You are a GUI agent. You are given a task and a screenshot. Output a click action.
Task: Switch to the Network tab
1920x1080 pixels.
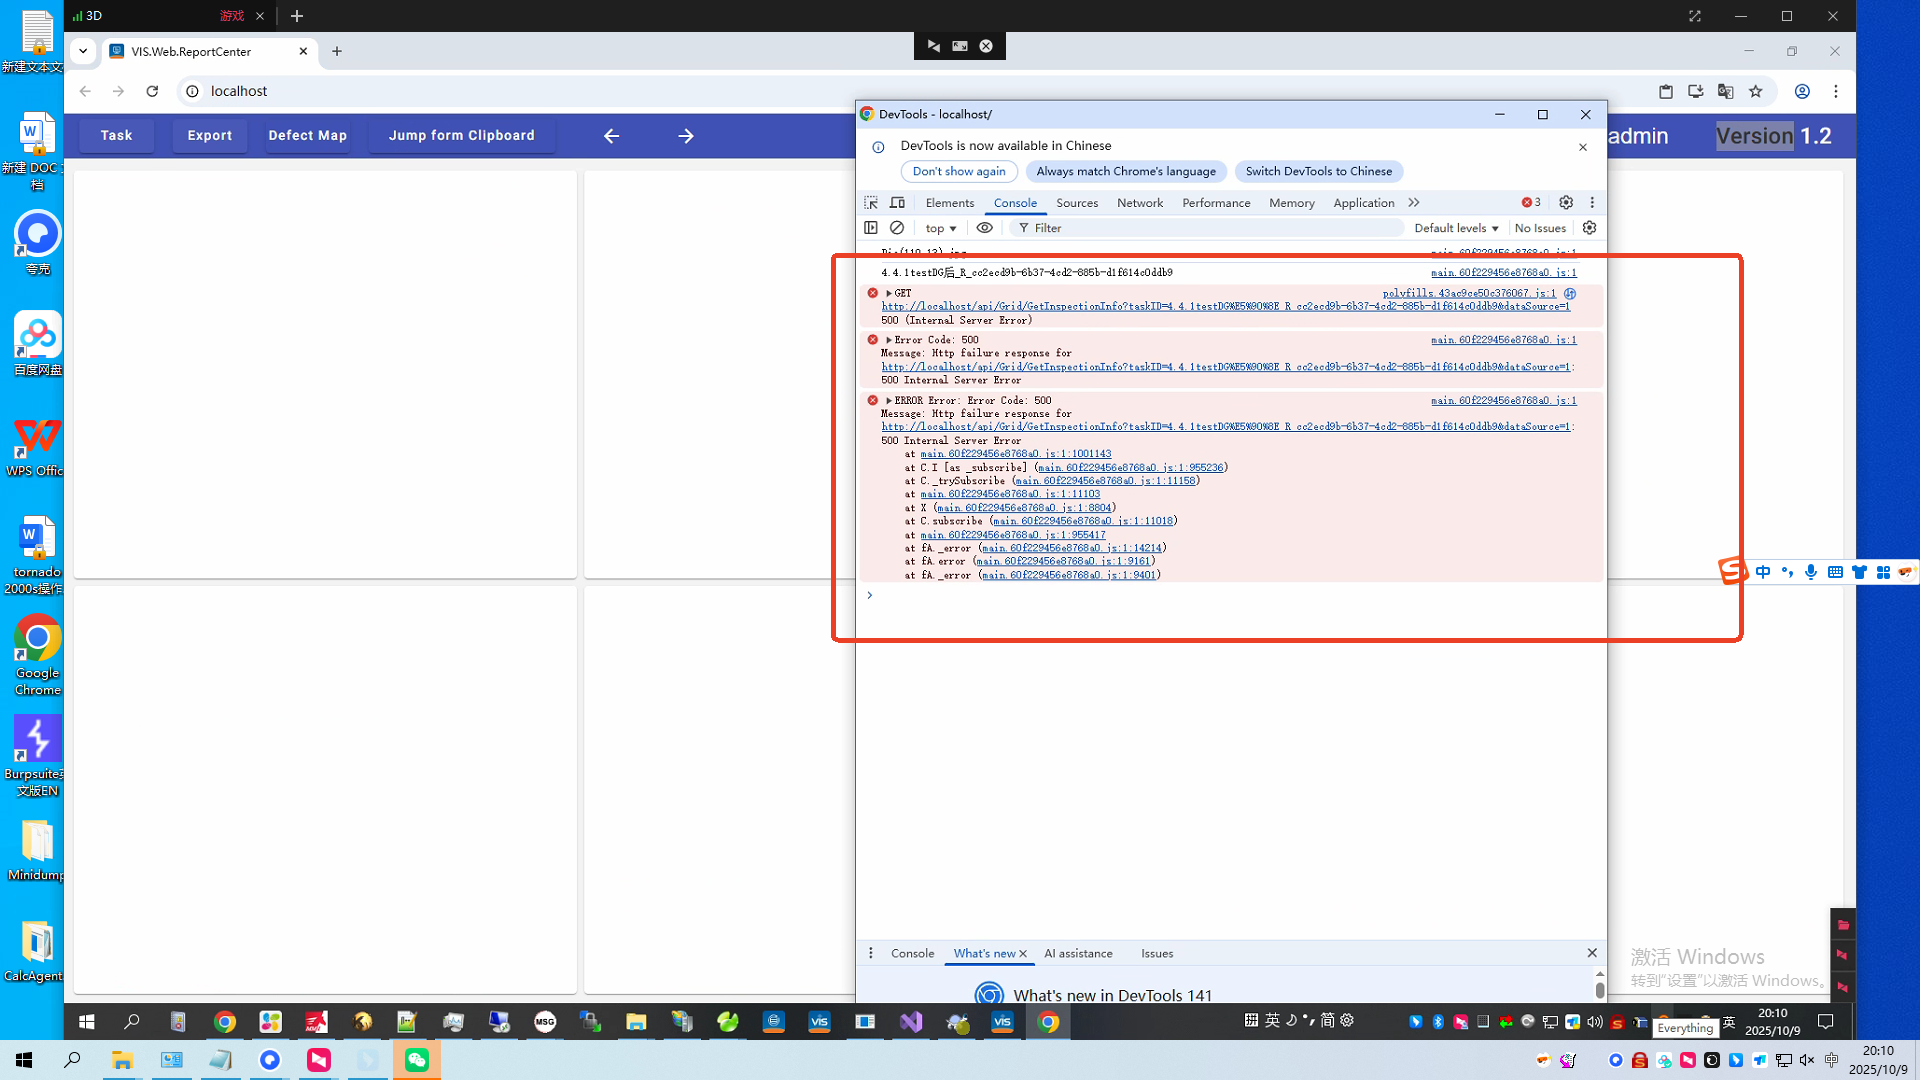click(1139, 203)
